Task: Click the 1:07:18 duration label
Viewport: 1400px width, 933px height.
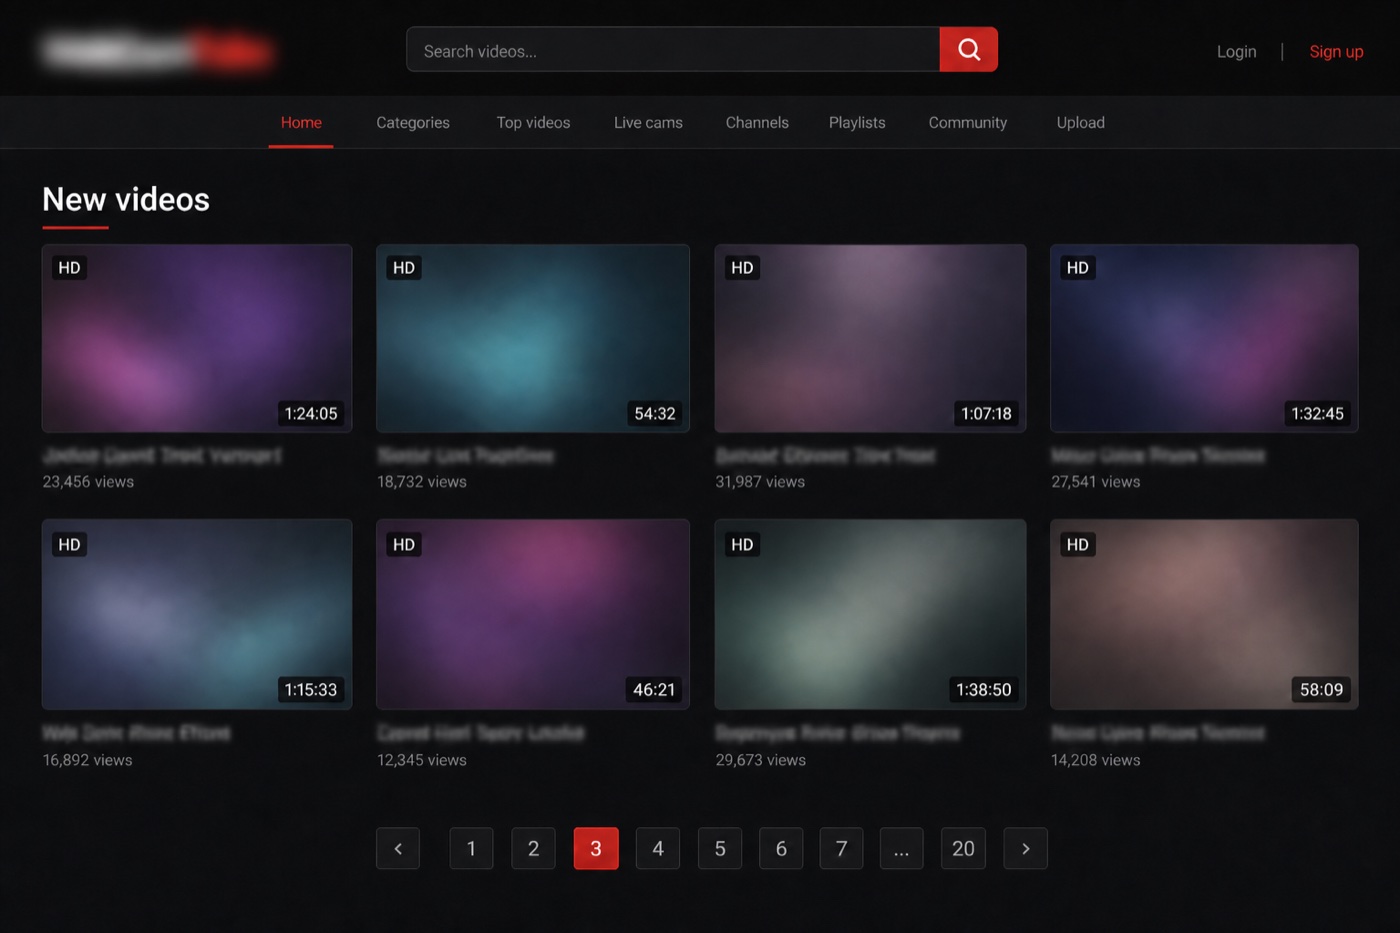Action: coord(986,413)
